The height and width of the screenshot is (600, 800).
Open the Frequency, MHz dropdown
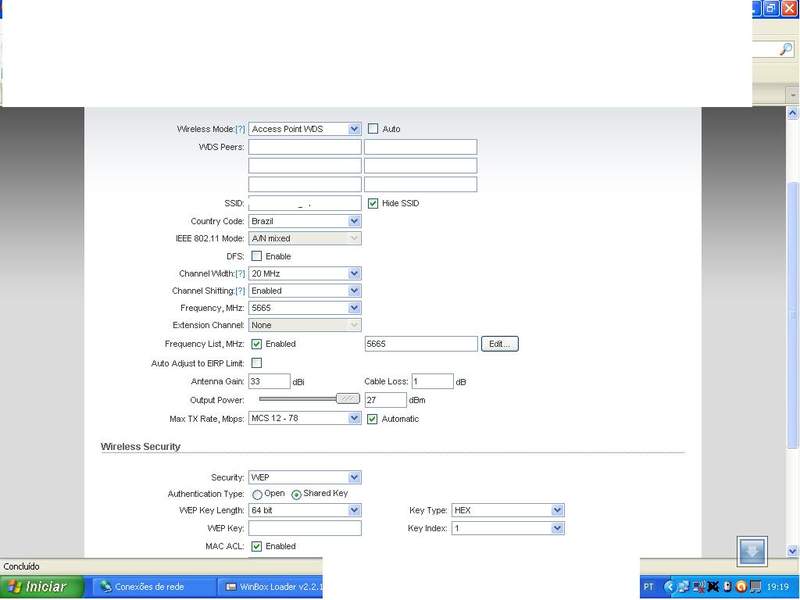tap(305, 308)
